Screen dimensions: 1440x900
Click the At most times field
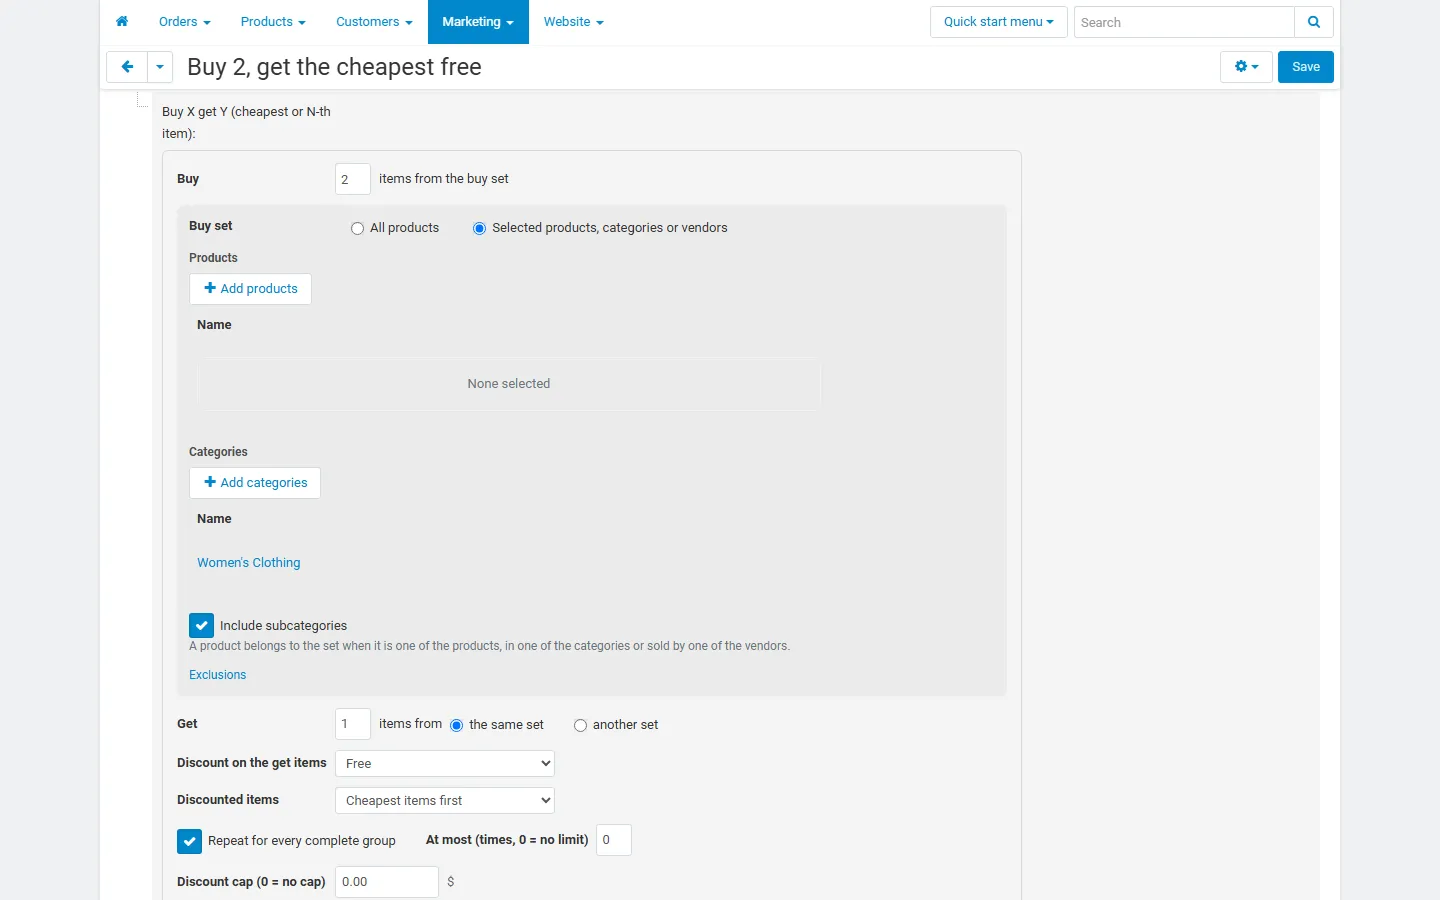[614, 840]
